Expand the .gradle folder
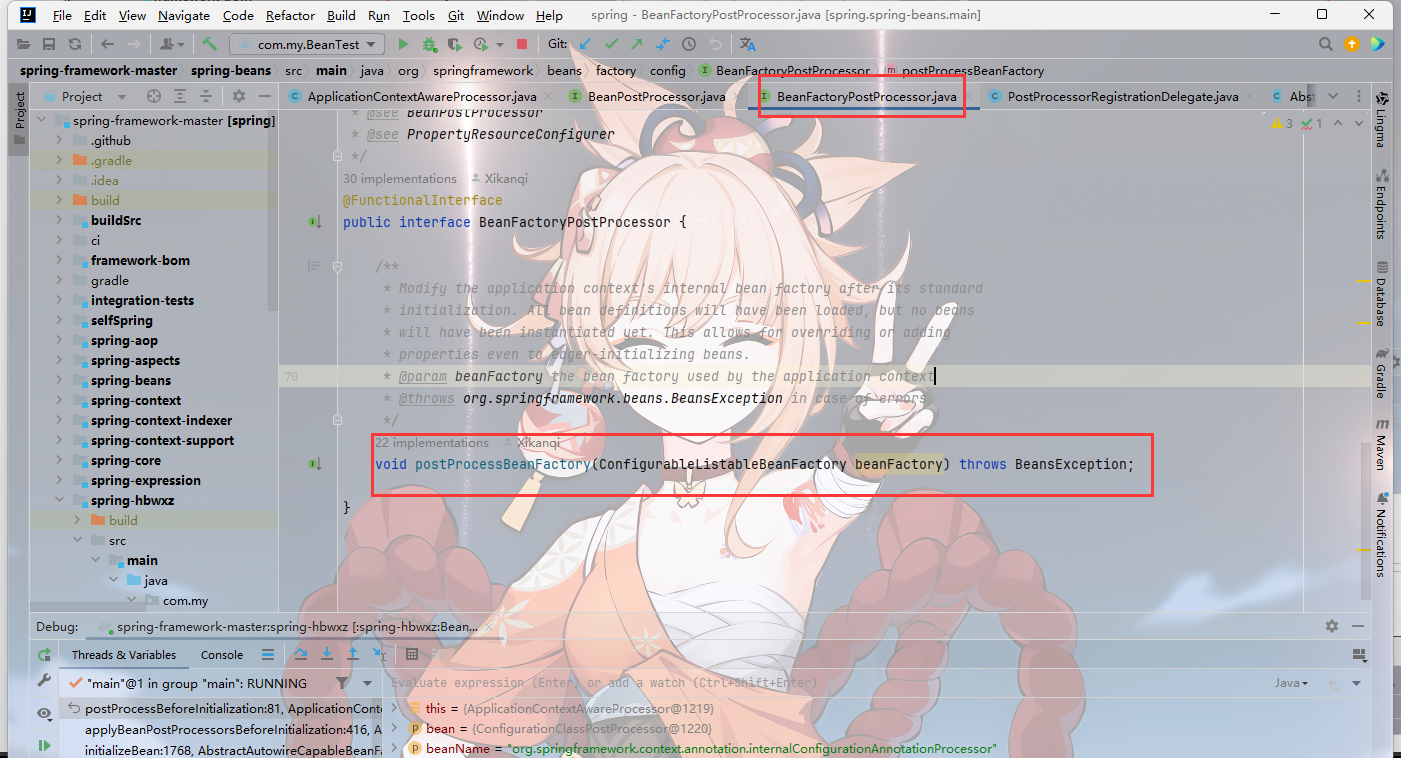The height and width of the screenshot is (758, 1401). point(60,160)
